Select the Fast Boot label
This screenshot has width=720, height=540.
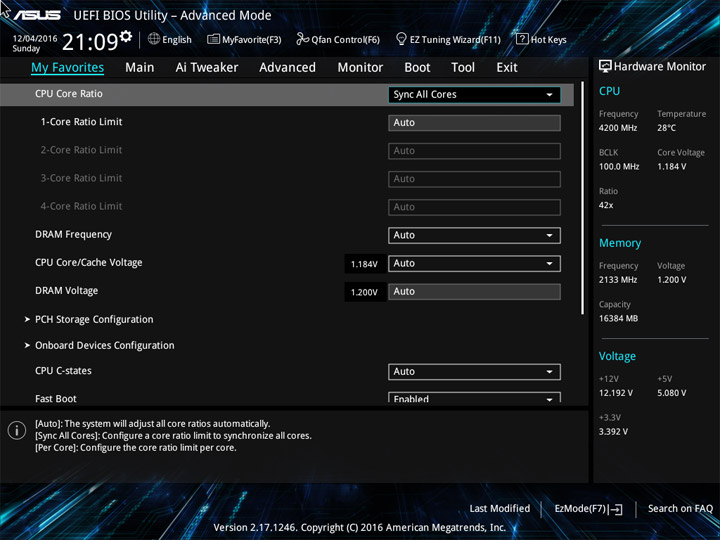(x=56, y=399)
